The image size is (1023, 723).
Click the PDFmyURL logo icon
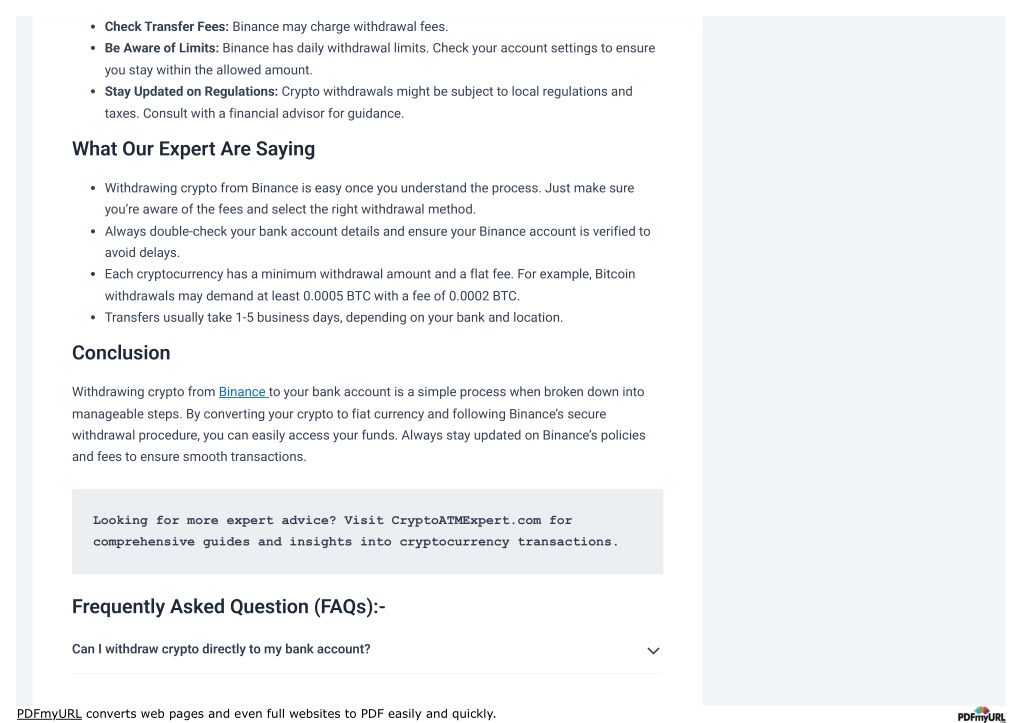point(981,715)
